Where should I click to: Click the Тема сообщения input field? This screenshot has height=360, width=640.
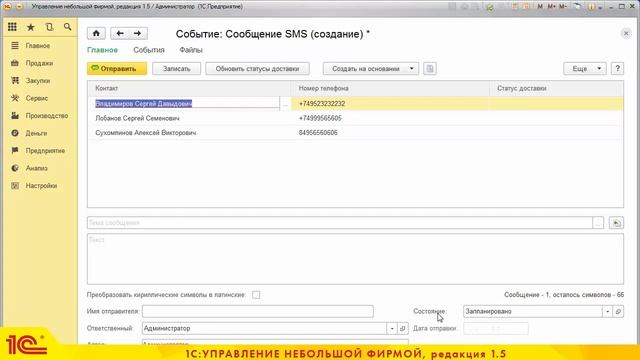[340, 223]
